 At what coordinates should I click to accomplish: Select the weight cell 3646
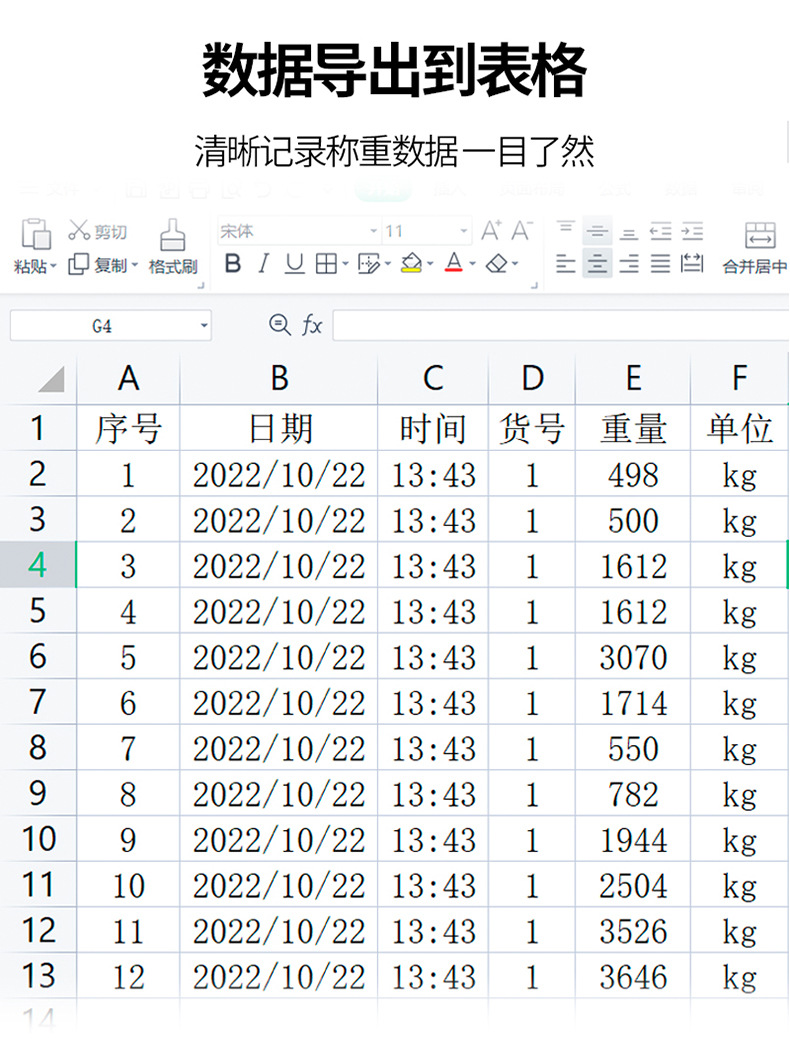633,976
